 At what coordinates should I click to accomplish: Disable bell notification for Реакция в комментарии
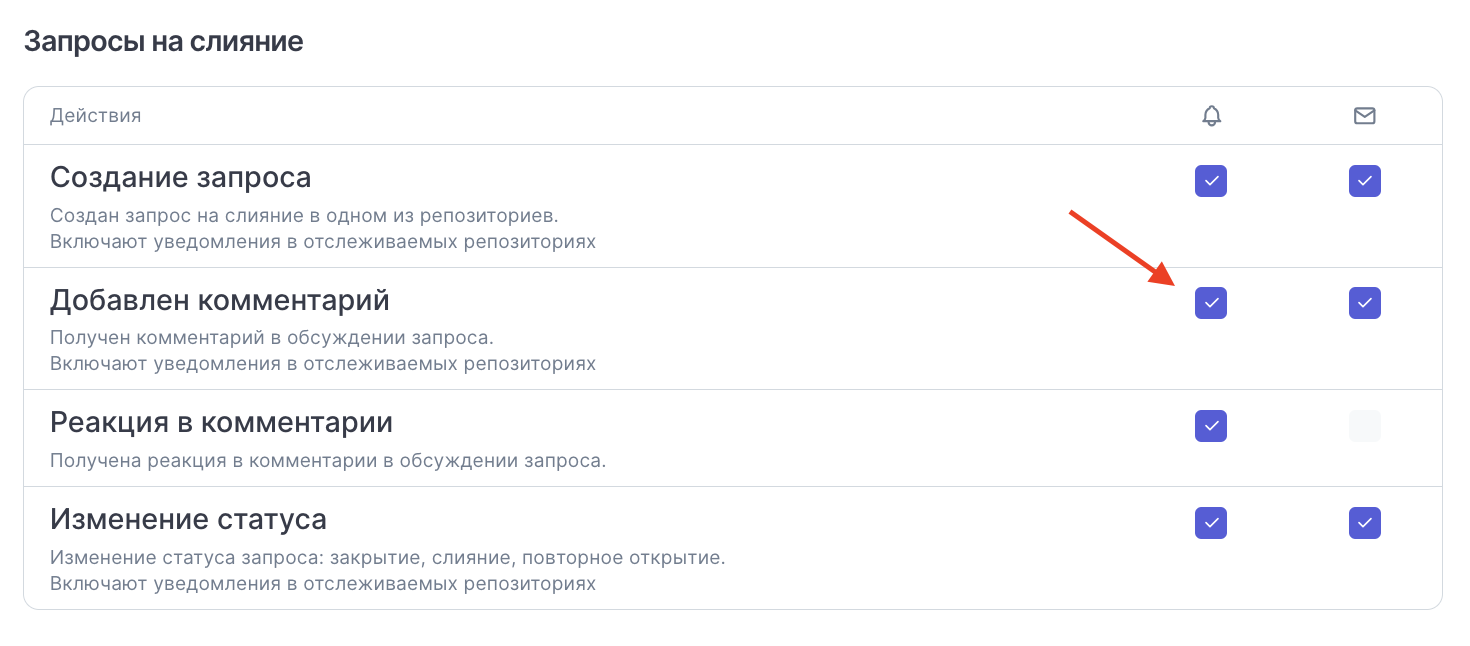pyautogui.click(x=1211, y=426)
